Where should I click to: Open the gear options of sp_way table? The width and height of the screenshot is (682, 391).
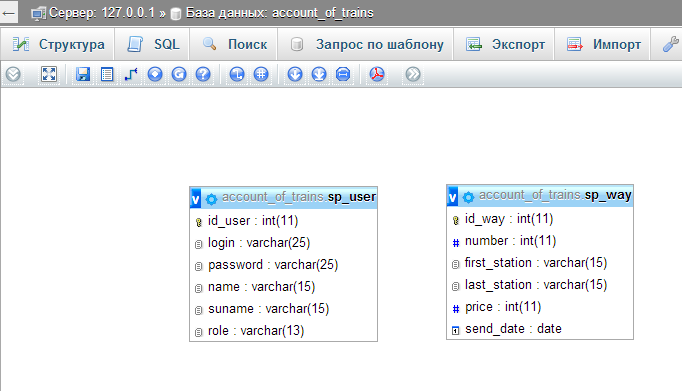click(468, 197)
